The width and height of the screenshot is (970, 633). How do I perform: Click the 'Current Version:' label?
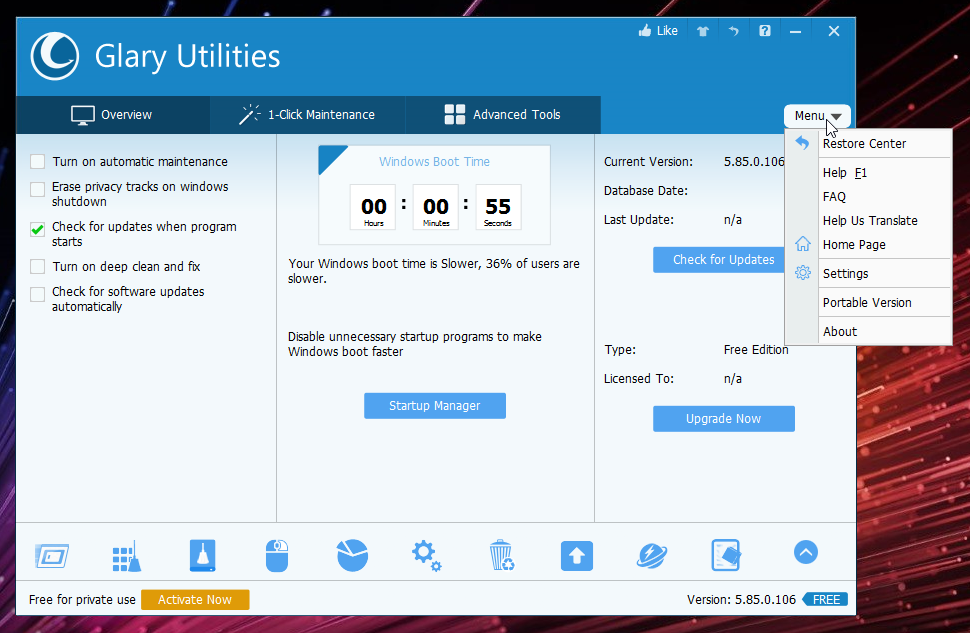pos(648,161)
